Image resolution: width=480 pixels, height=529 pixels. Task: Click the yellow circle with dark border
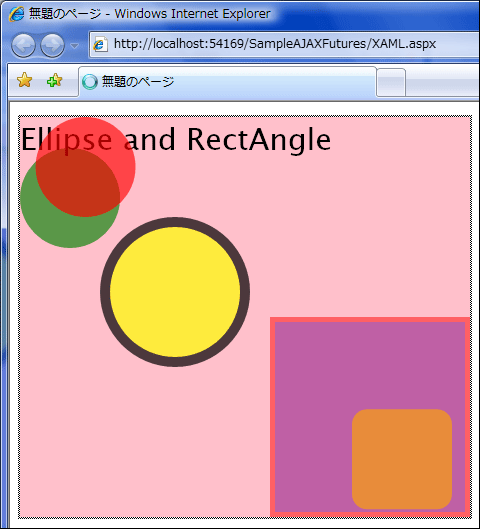[x=175, y=292]
